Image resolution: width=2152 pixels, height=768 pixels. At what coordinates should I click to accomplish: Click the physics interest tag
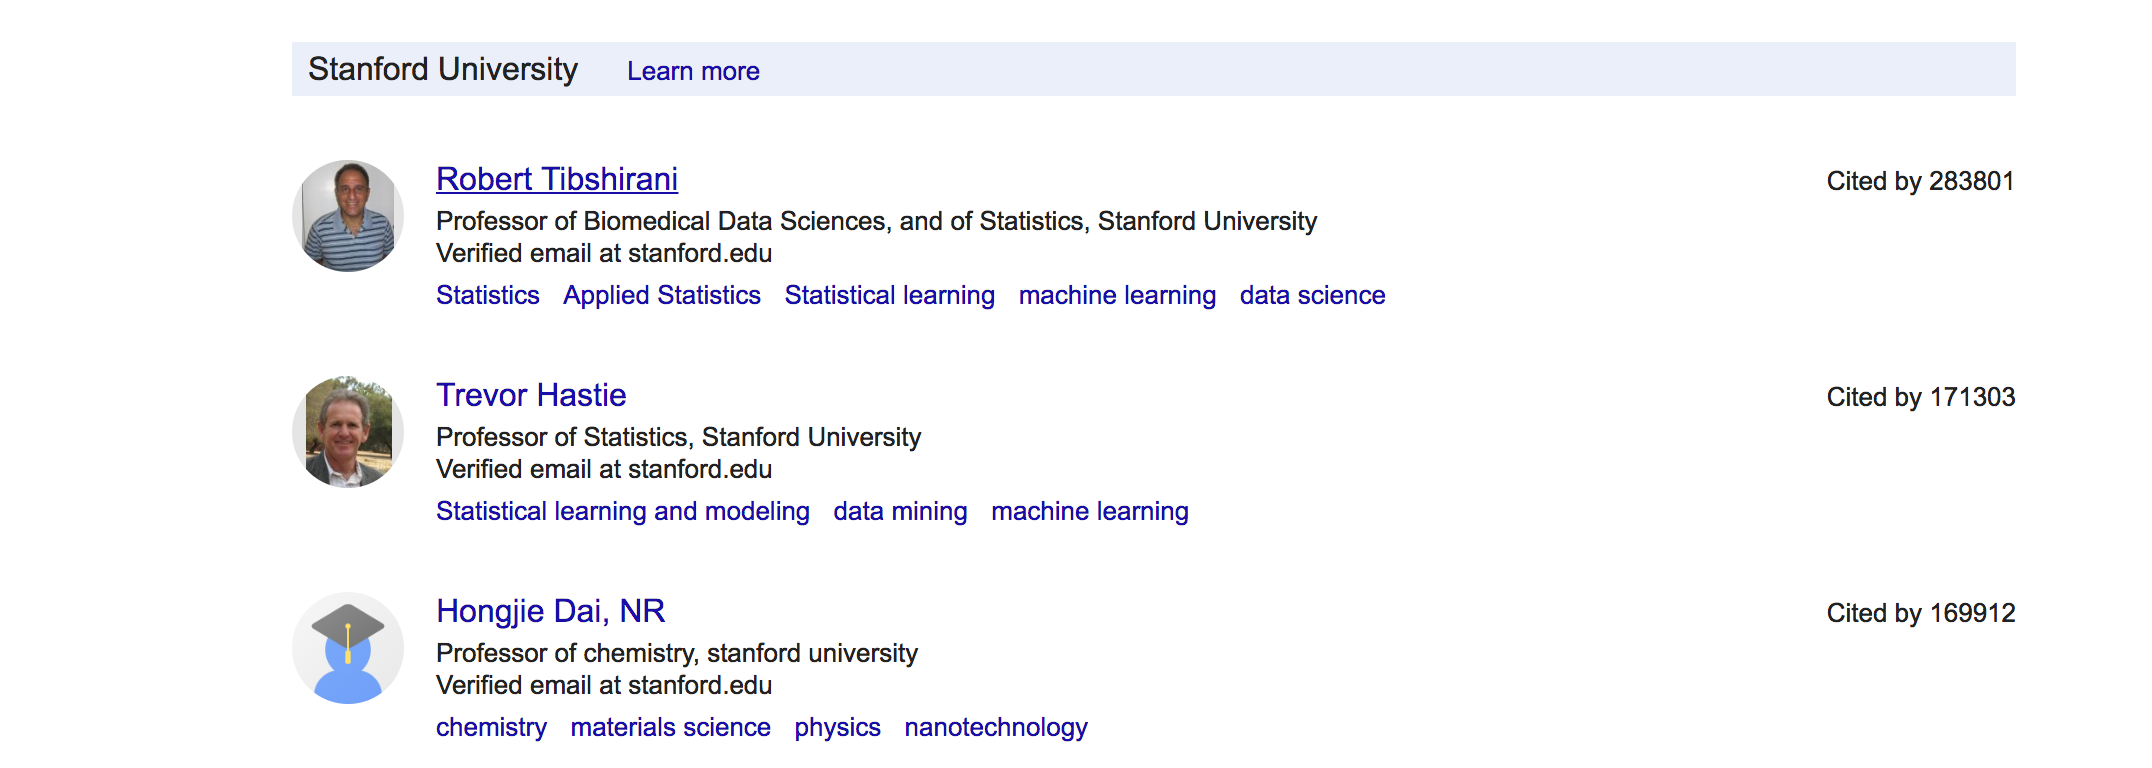click(x=837, y=727)
